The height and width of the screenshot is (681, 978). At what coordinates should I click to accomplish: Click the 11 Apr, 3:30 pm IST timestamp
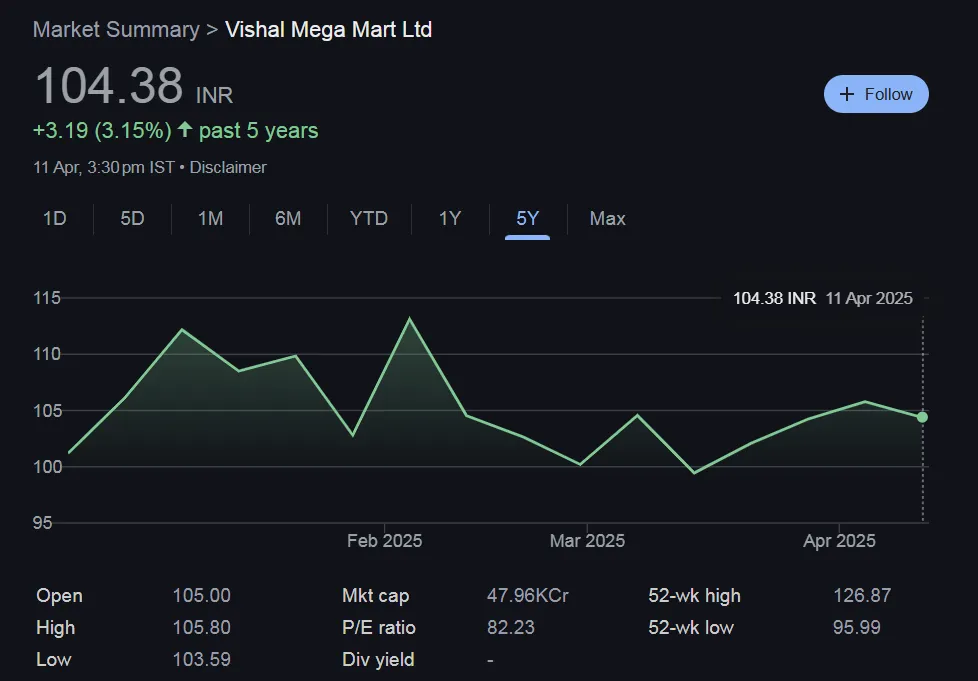pos(104,167)
